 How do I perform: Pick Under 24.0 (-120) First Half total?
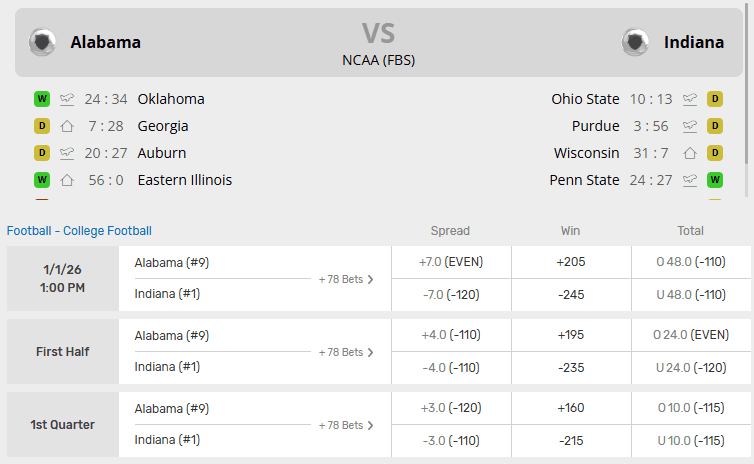point(691,368)
